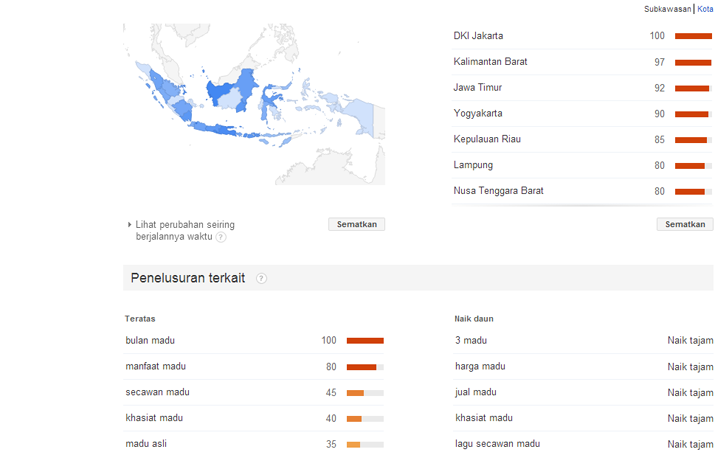Screen dimensions: 715x455
Task: Open the bulan madu related search
Action: (150, 341)
